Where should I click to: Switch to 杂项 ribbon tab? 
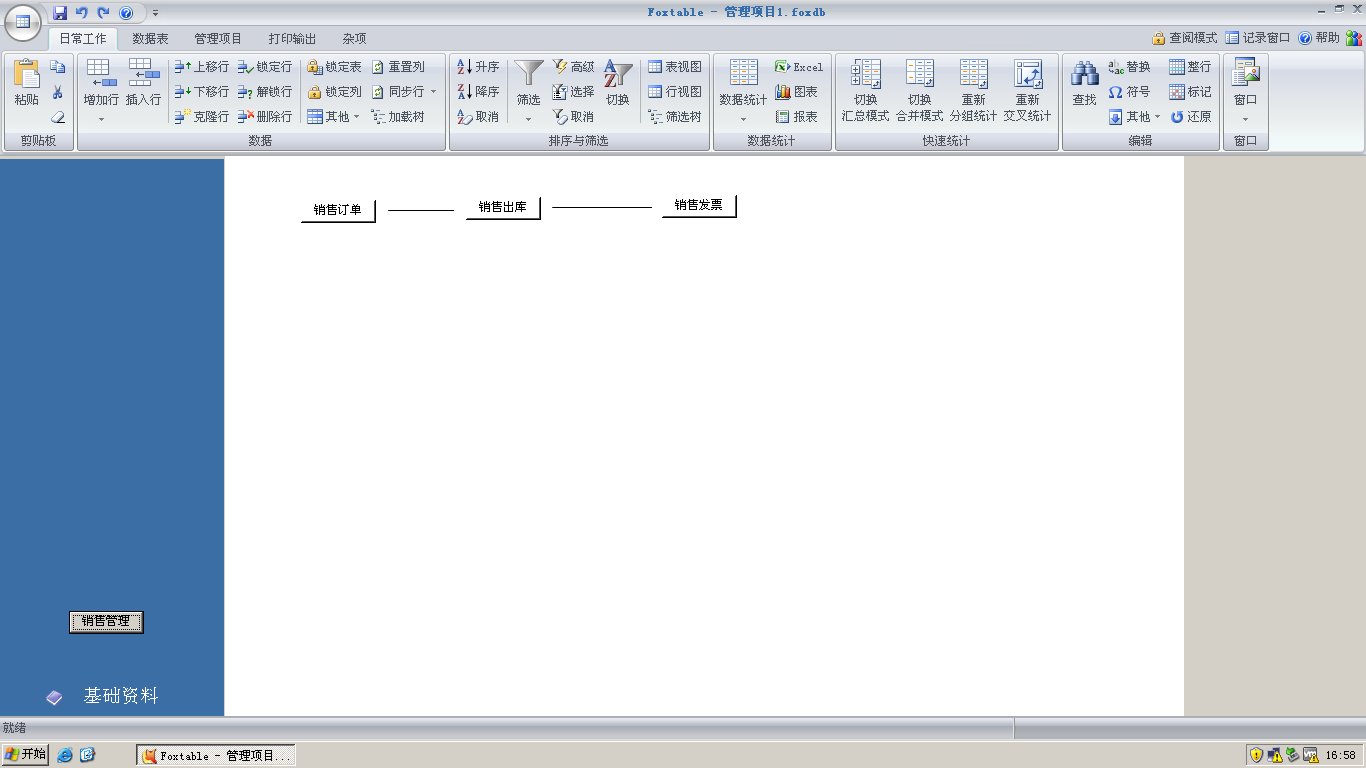click(x=354, y=39)
